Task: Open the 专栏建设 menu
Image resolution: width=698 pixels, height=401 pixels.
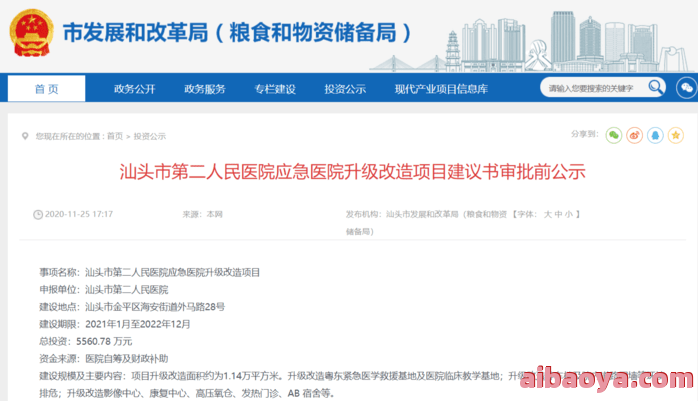Action: click(x=275, y=89)
